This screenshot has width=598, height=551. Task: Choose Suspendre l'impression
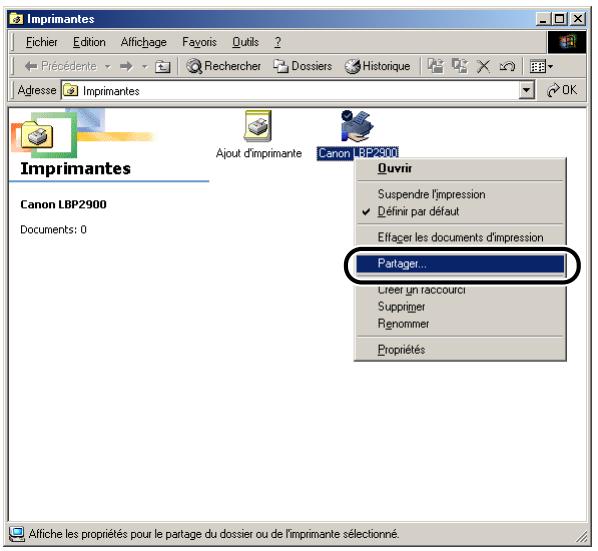(460, 194)
